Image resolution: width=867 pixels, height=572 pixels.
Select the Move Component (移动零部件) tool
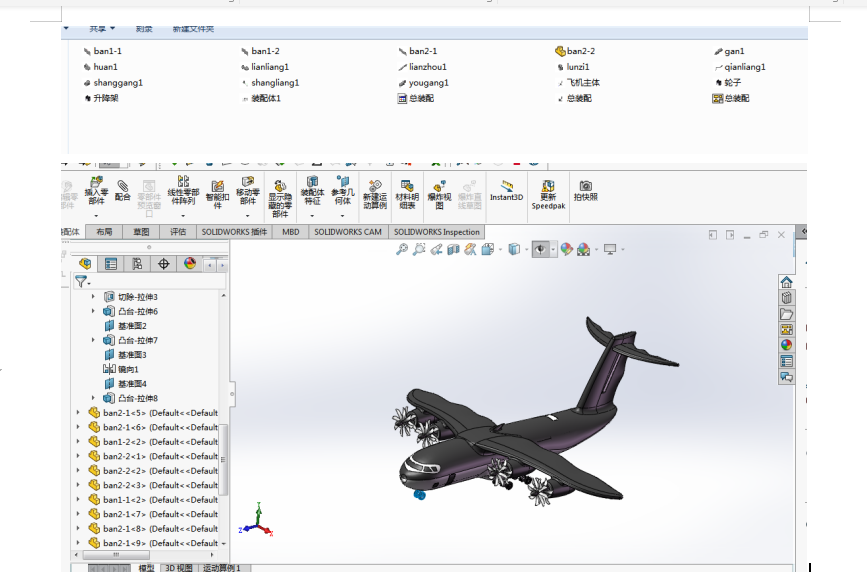(x=247, y=190)
